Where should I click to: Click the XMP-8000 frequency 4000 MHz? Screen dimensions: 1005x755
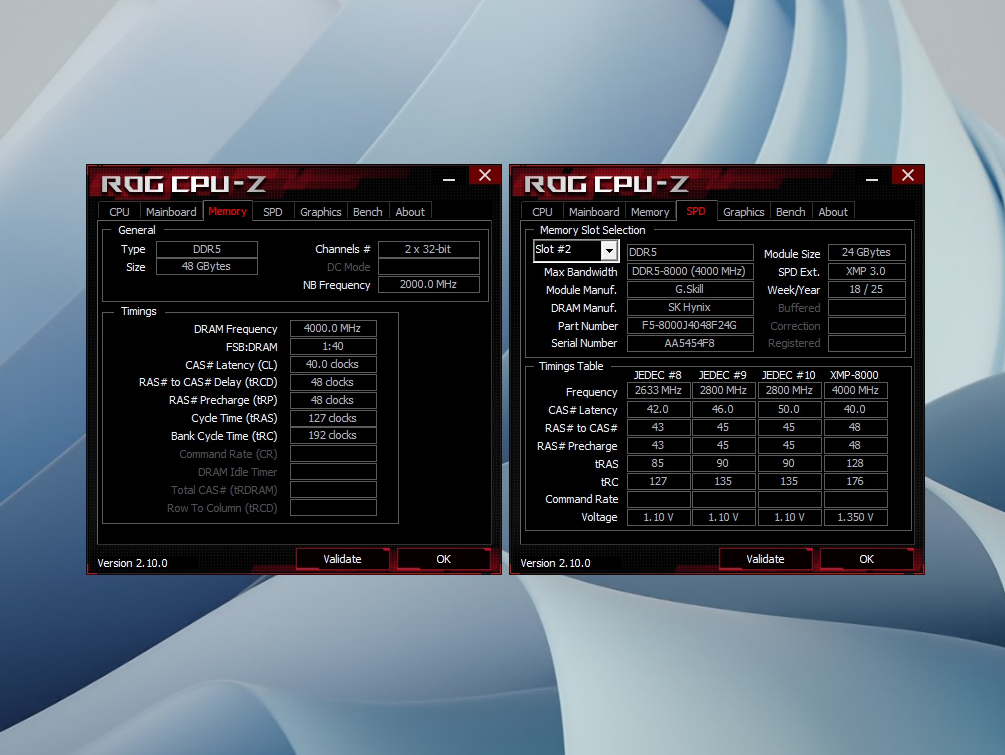point(855,390)
